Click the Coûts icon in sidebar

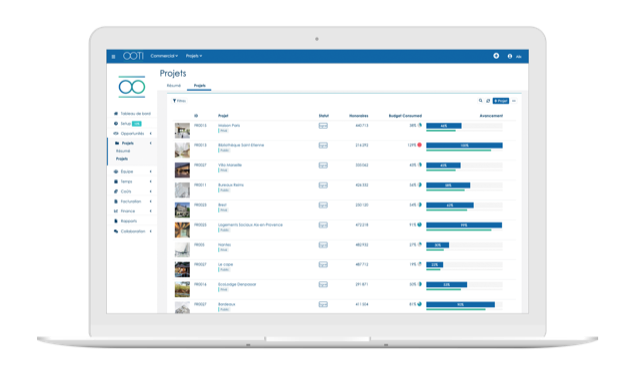116,191
